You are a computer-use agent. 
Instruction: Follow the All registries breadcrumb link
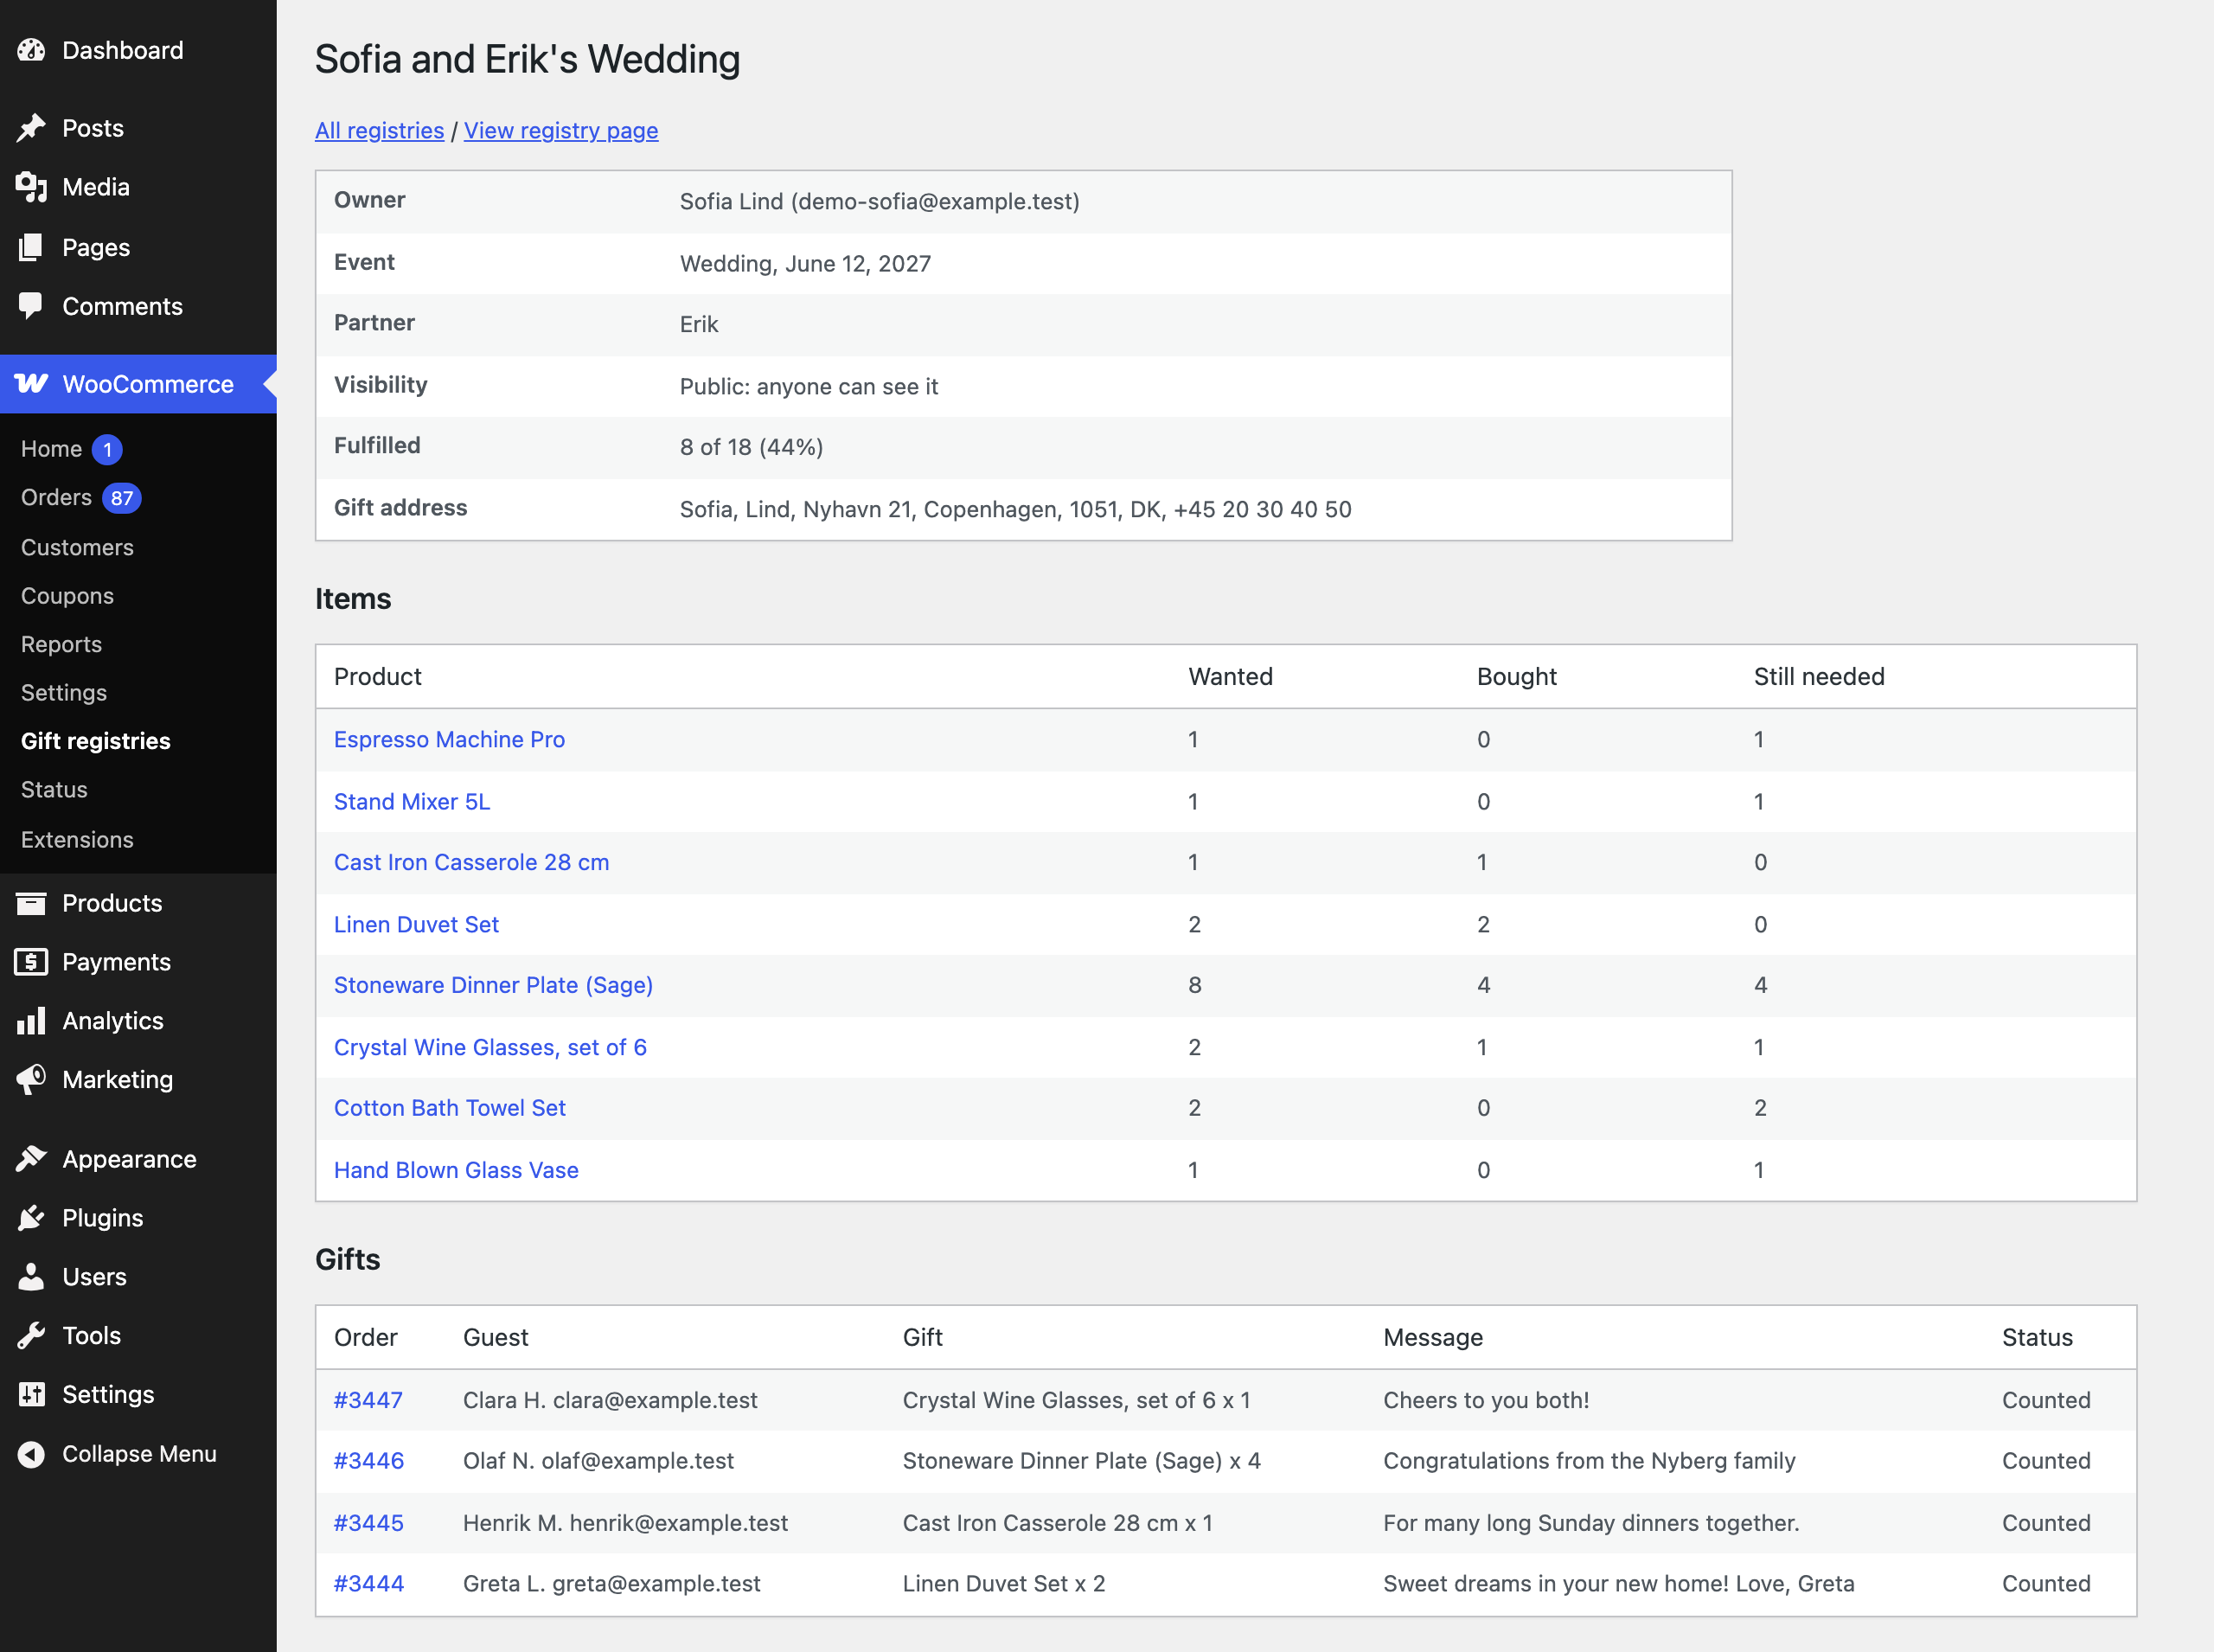pos(379,131)
